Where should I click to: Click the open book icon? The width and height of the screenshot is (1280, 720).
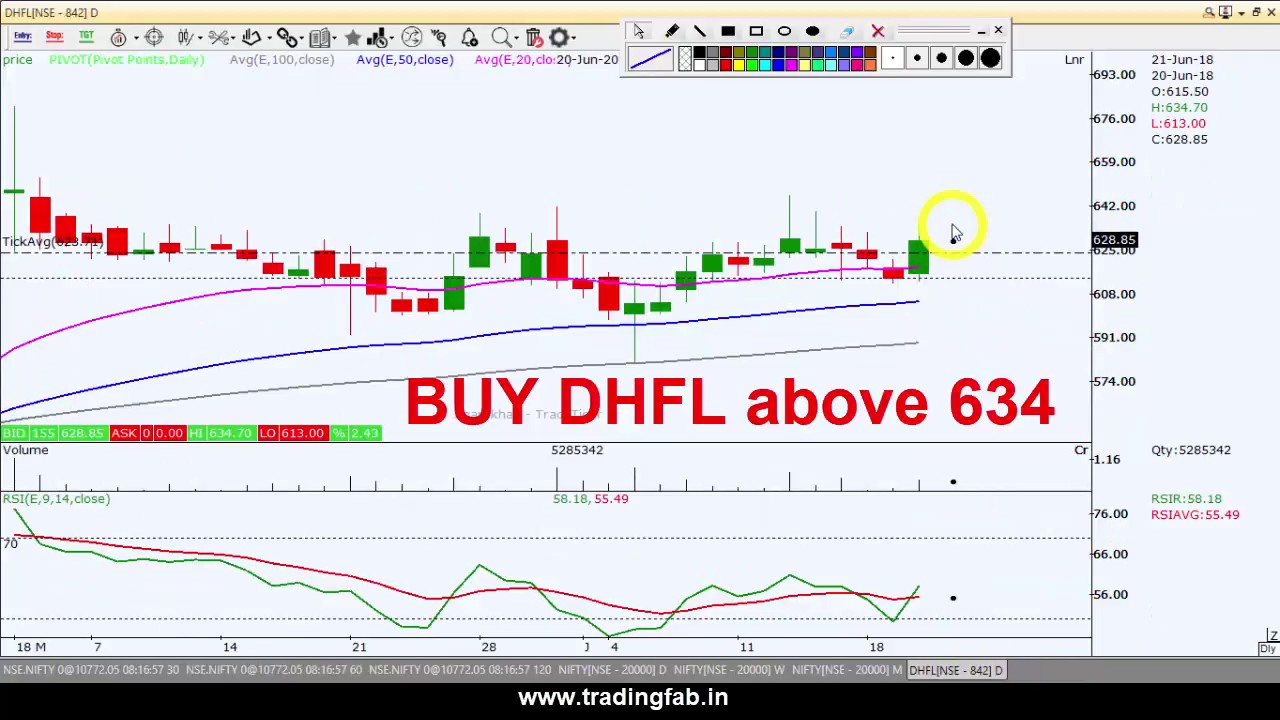(320, 37)
